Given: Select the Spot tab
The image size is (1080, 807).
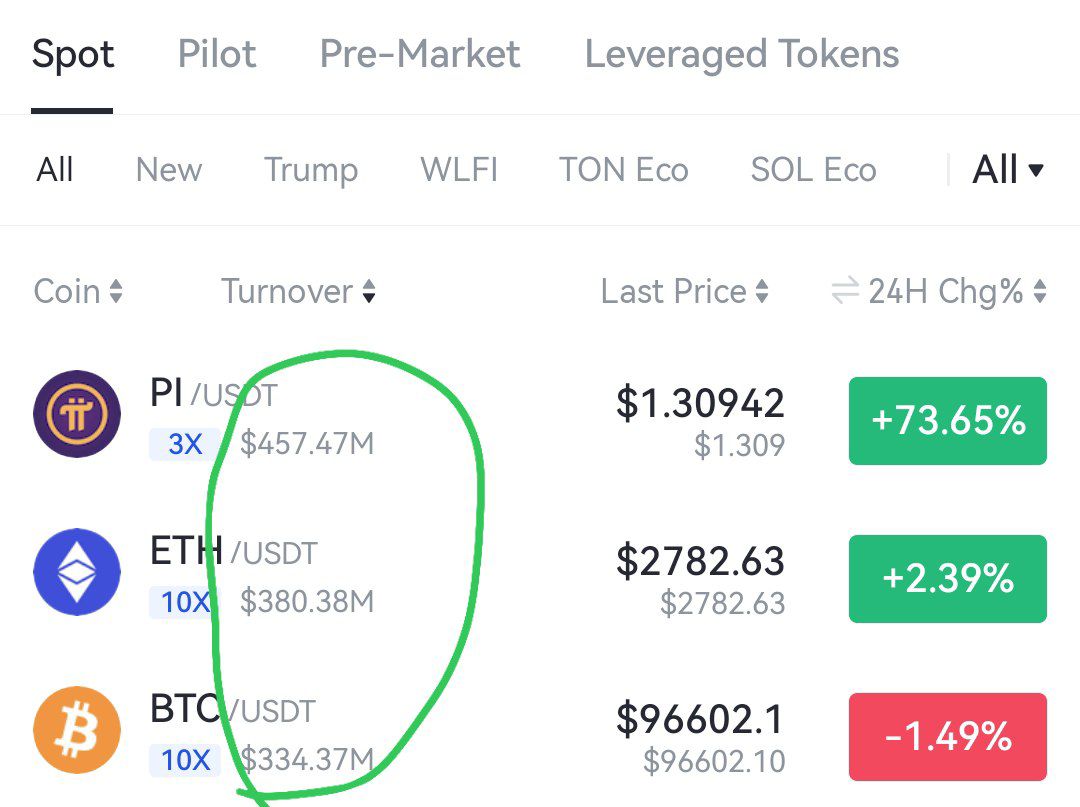Looking at the screenshot, I should pos(72,55).
